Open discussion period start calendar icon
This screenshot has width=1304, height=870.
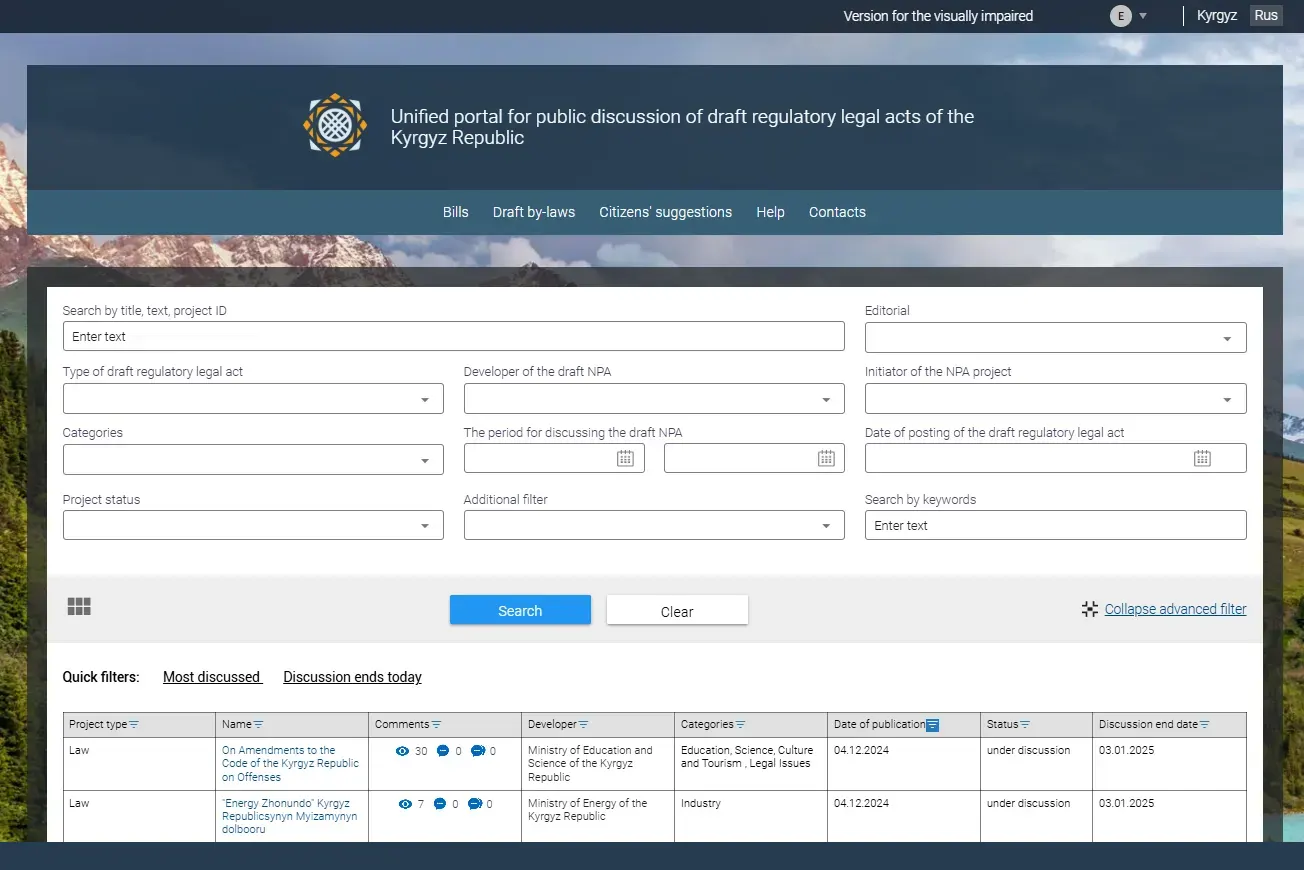click(625, 458)
